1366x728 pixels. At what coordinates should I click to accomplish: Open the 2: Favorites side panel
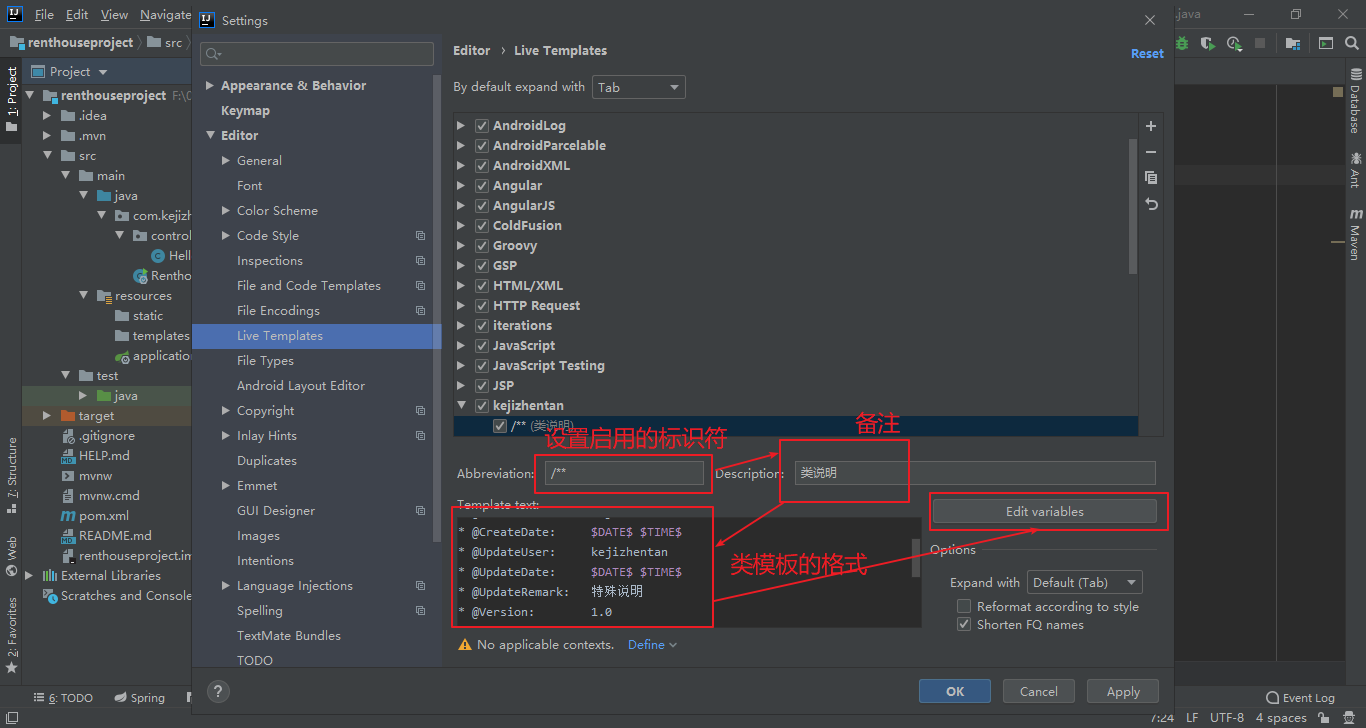11,636
